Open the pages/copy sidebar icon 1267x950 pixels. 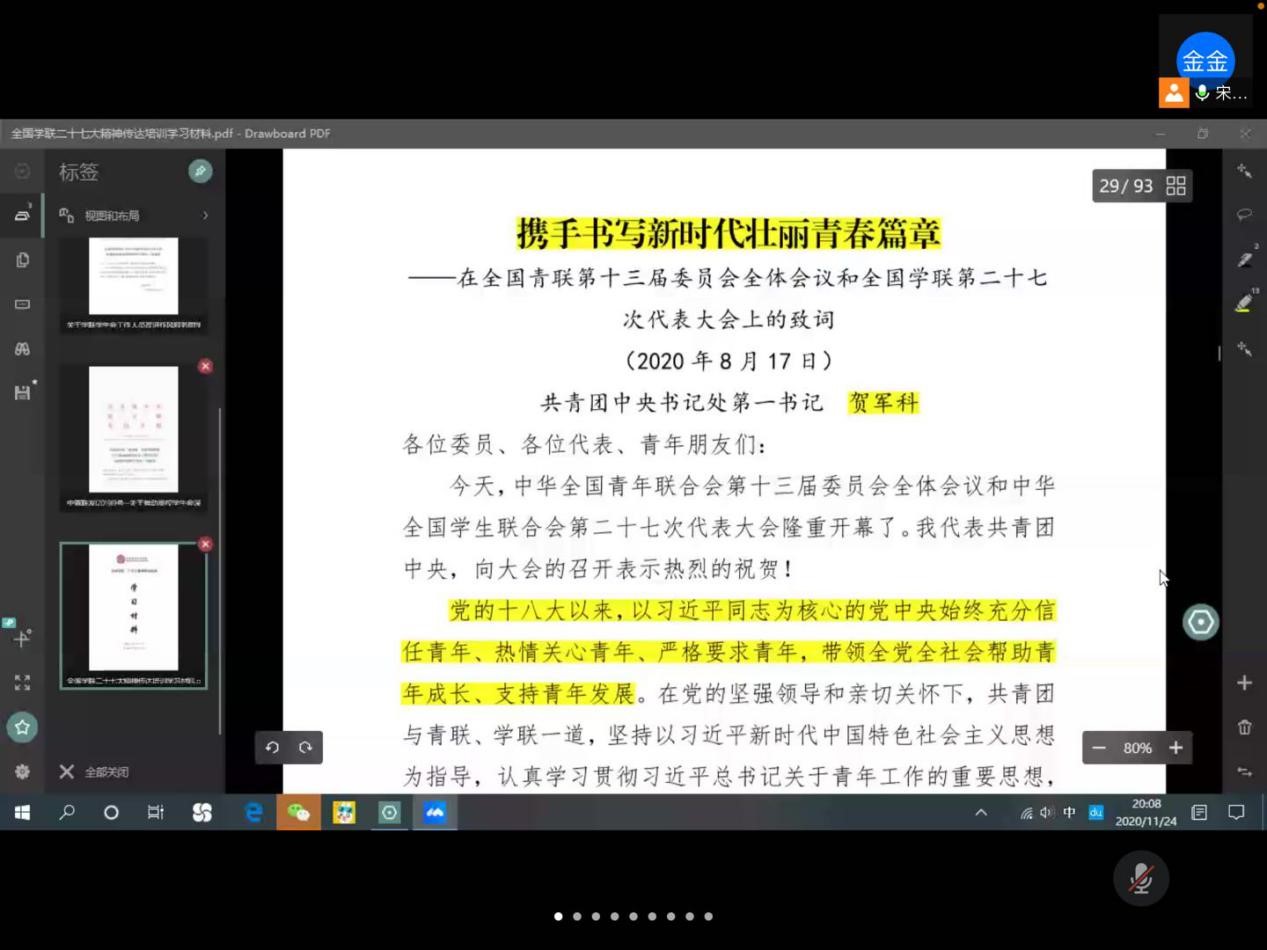(x=22, y=260)
